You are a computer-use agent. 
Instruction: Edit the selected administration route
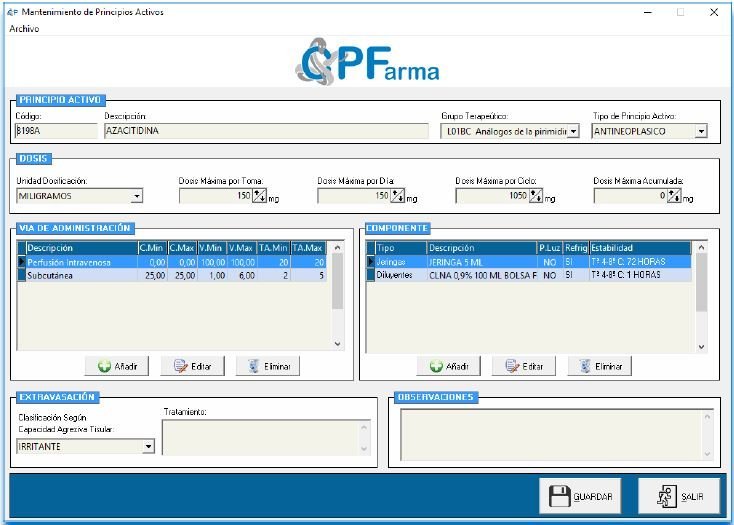click(x=192, y=366)
